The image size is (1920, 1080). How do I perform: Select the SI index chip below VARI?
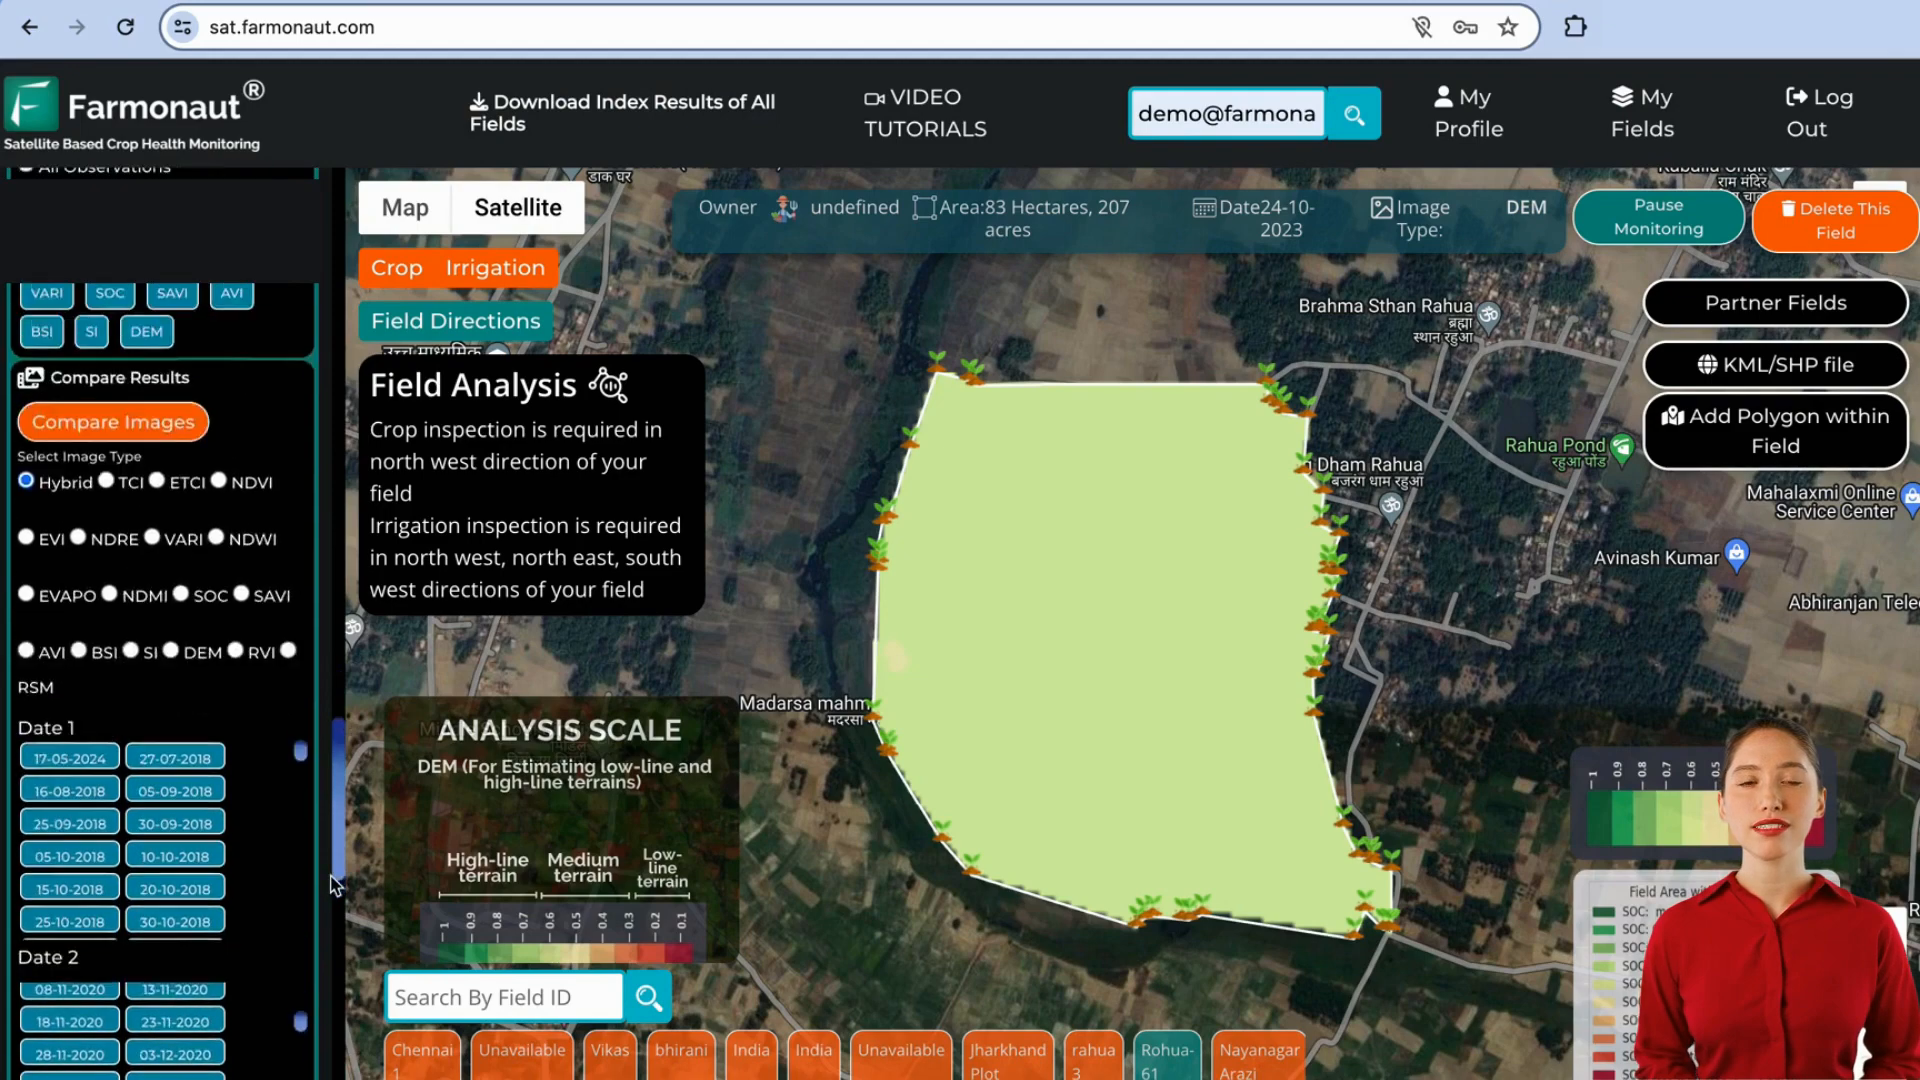(x=91, y=332)
